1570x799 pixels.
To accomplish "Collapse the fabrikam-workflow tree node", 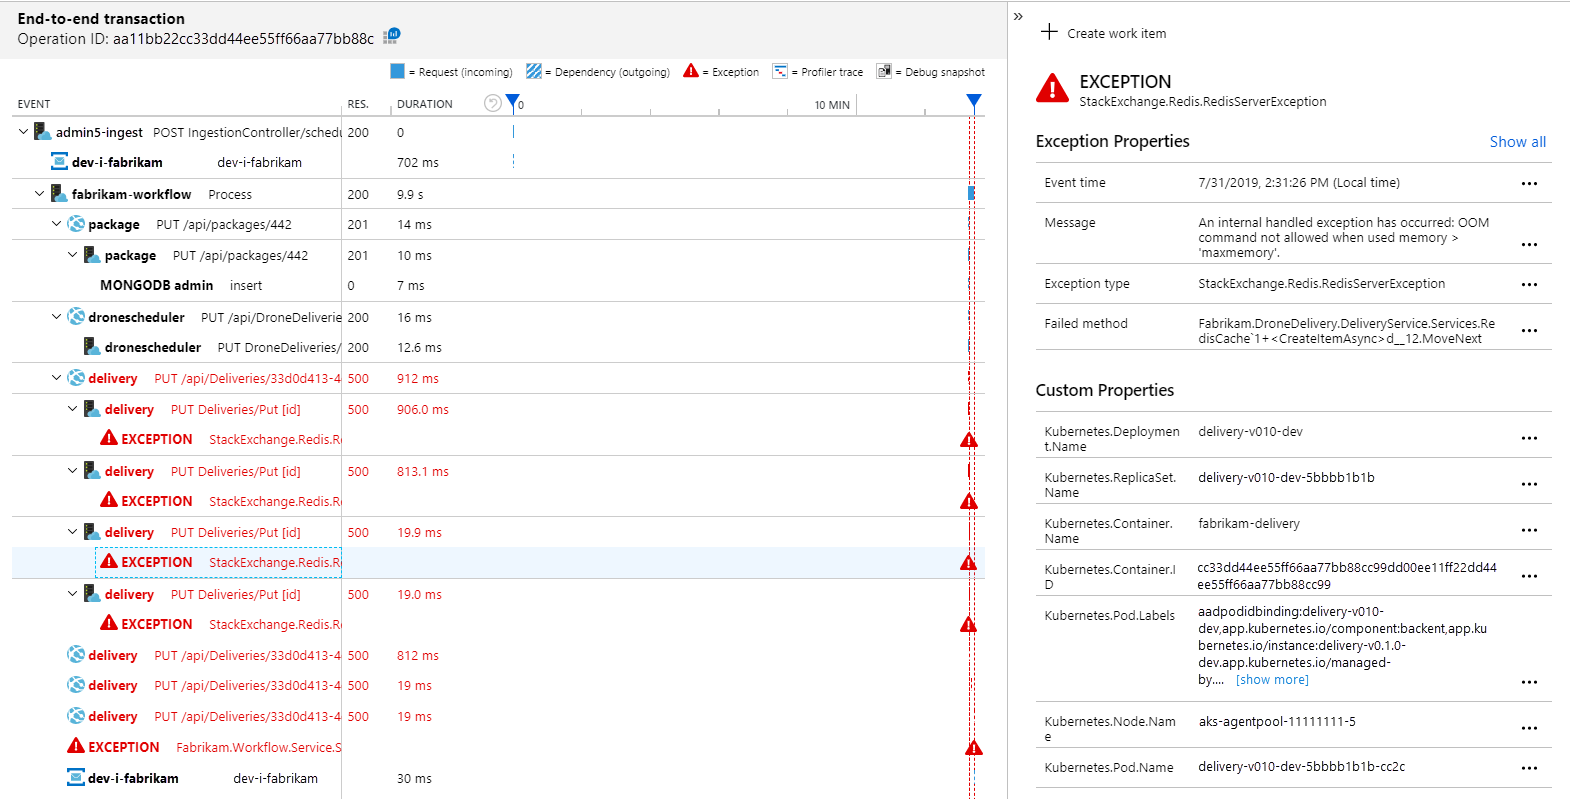I will coord(40,193).
